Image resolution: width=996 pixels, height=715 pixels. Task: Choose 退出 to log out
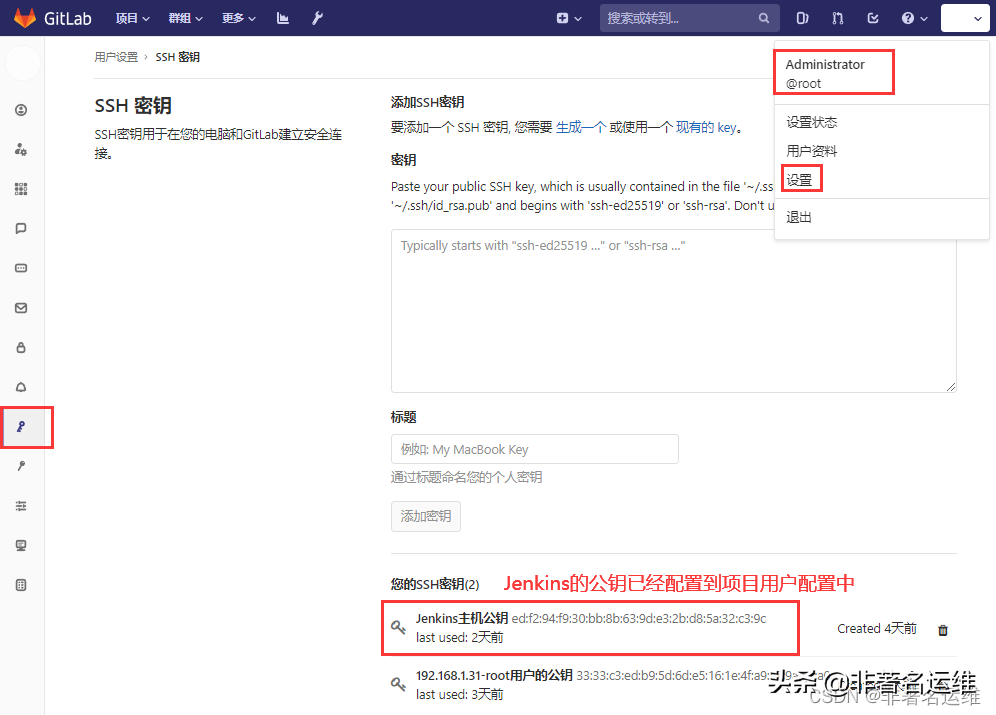coord(798,218)
